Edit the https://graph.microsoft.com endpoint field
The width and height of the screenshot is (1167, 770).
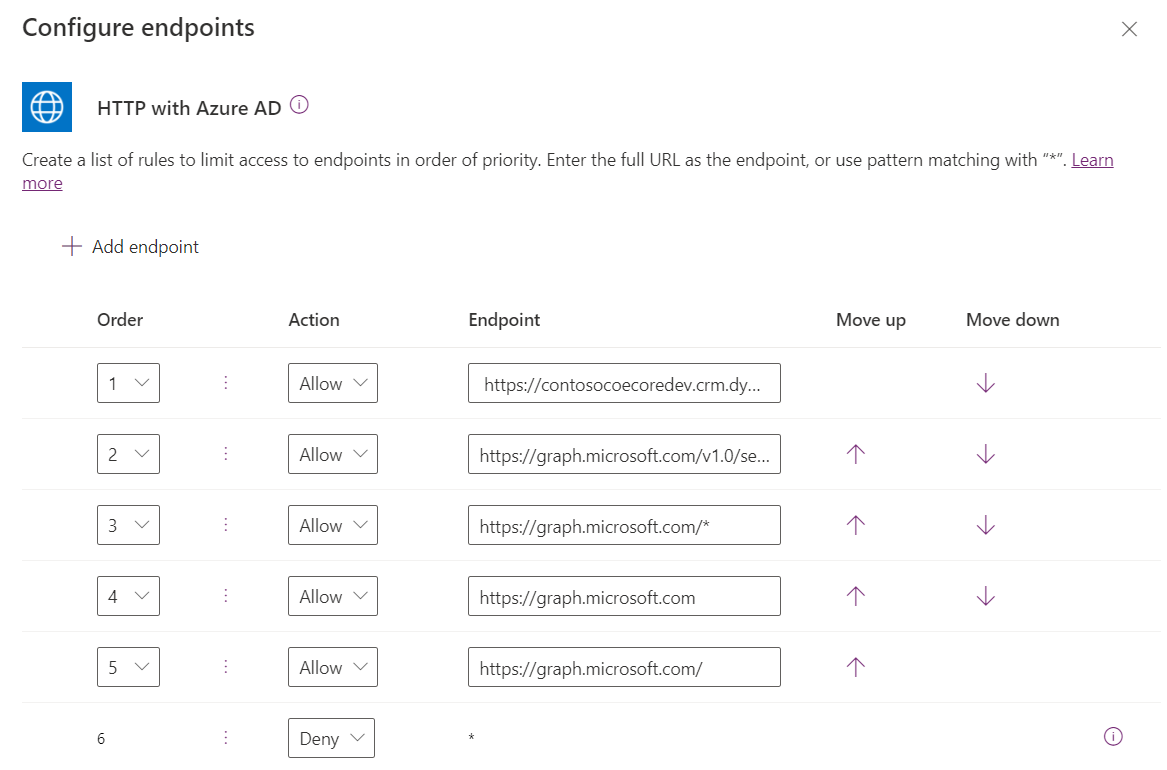click(x=624, y=595)
